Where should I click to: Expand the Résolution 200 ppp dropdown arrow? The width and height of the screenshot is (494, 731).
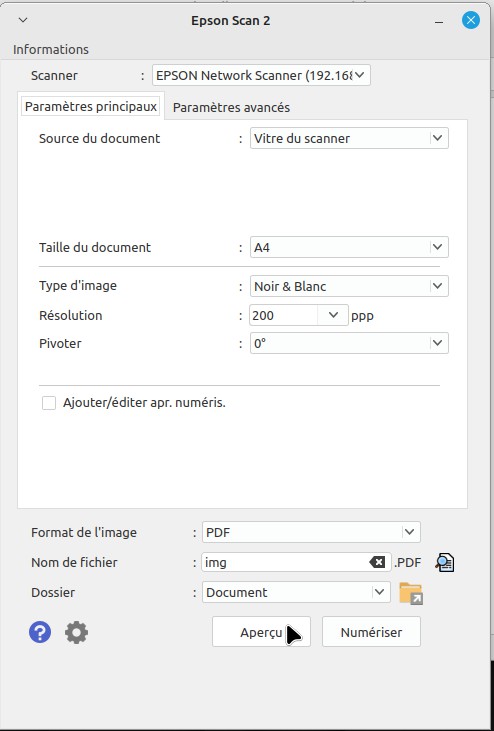(x=333, y=315)
